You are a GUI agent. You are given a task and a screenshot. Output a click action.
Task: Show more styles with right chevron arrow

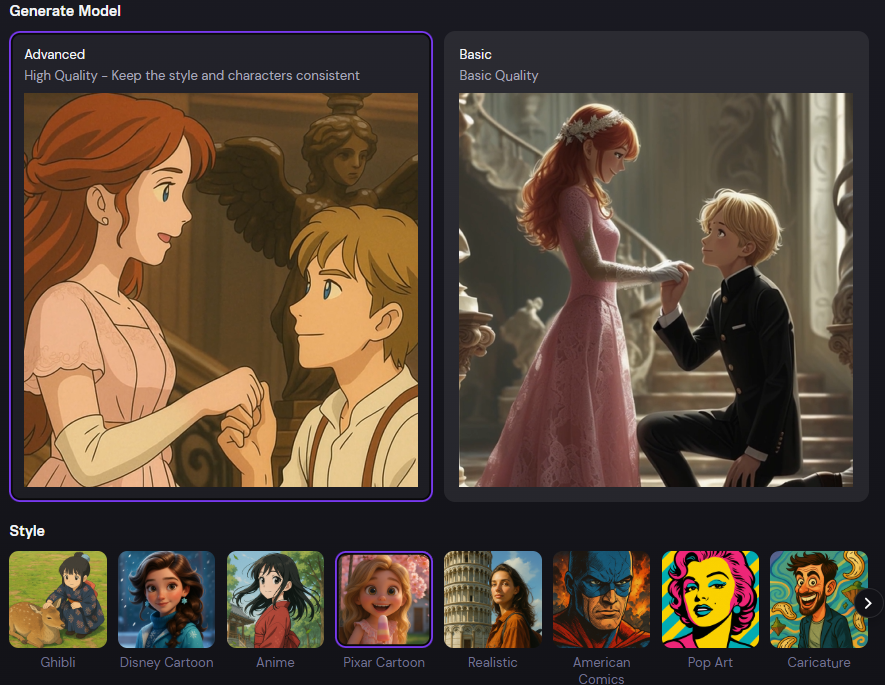pyautogui.click(x=868, y=602)
